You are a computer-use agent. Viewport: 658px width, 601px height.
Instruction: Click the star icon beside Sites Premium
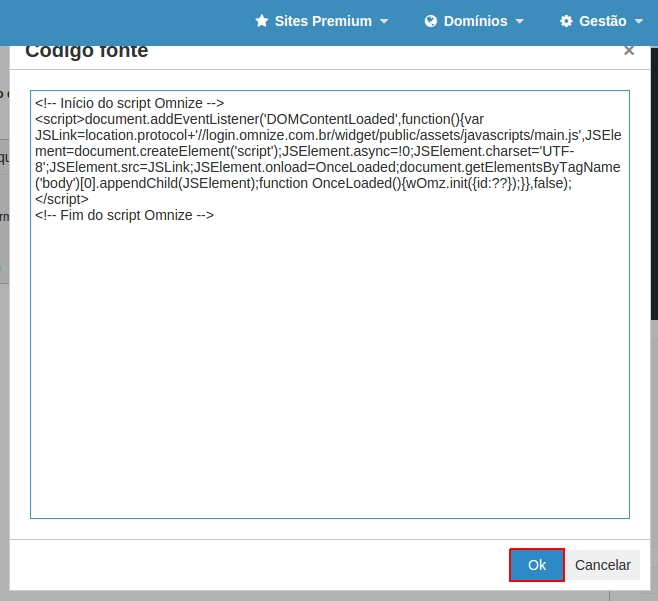coord(262,21)
